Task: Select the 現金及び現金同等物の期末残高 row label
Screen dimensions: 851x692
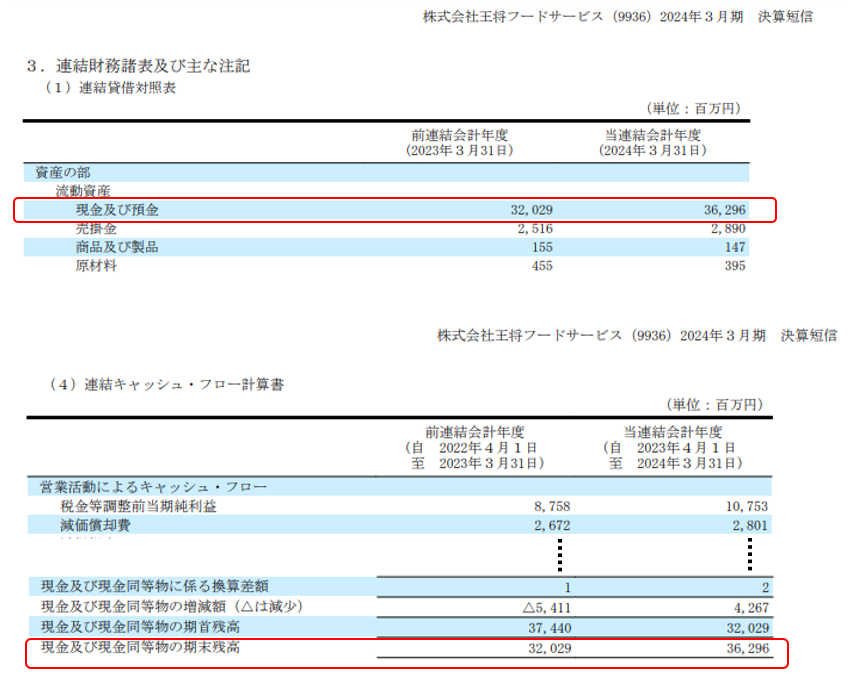Action: pos(140,648)
